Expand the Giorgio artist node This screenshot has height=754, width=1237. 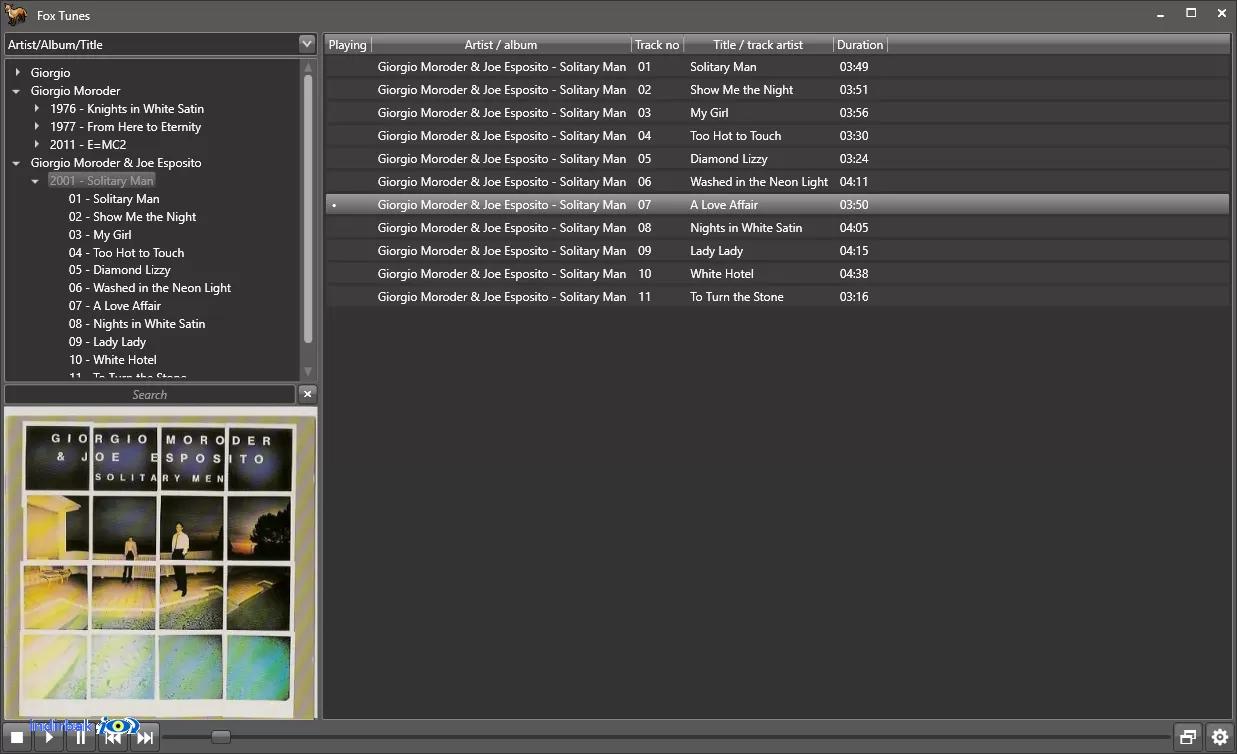click(x=18, y=73)
